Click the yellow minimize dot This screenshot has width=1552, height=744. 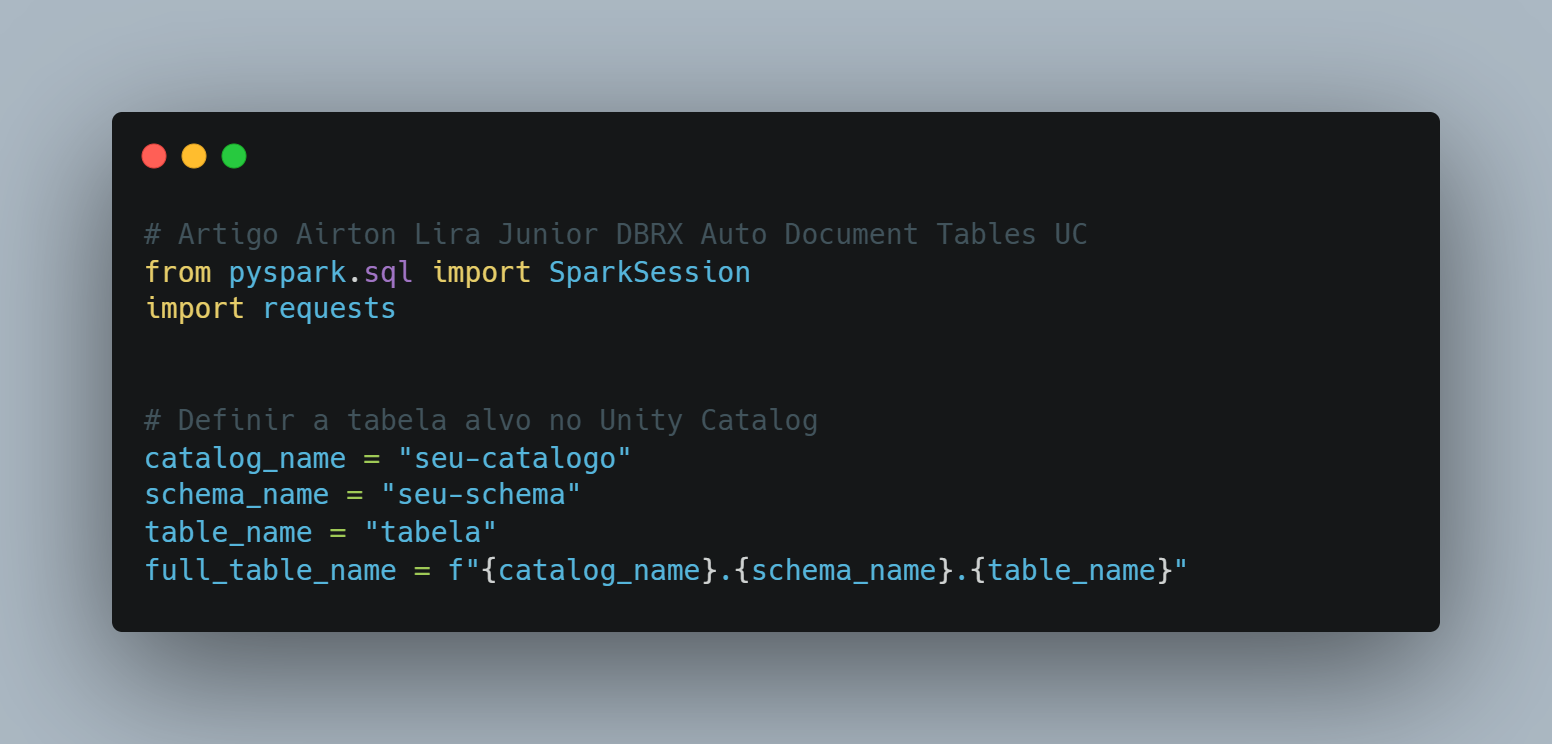(x=194, y=156)
